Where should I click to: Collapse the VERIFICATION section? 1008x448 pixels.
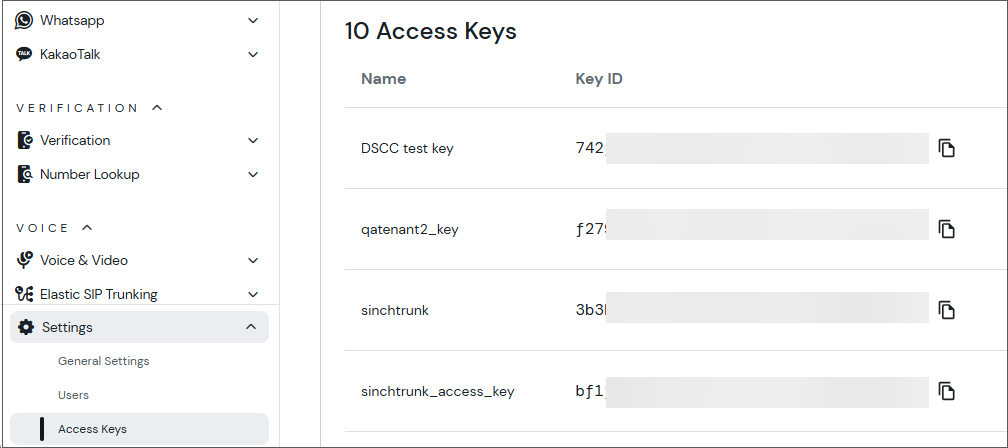tap(157, 108)
